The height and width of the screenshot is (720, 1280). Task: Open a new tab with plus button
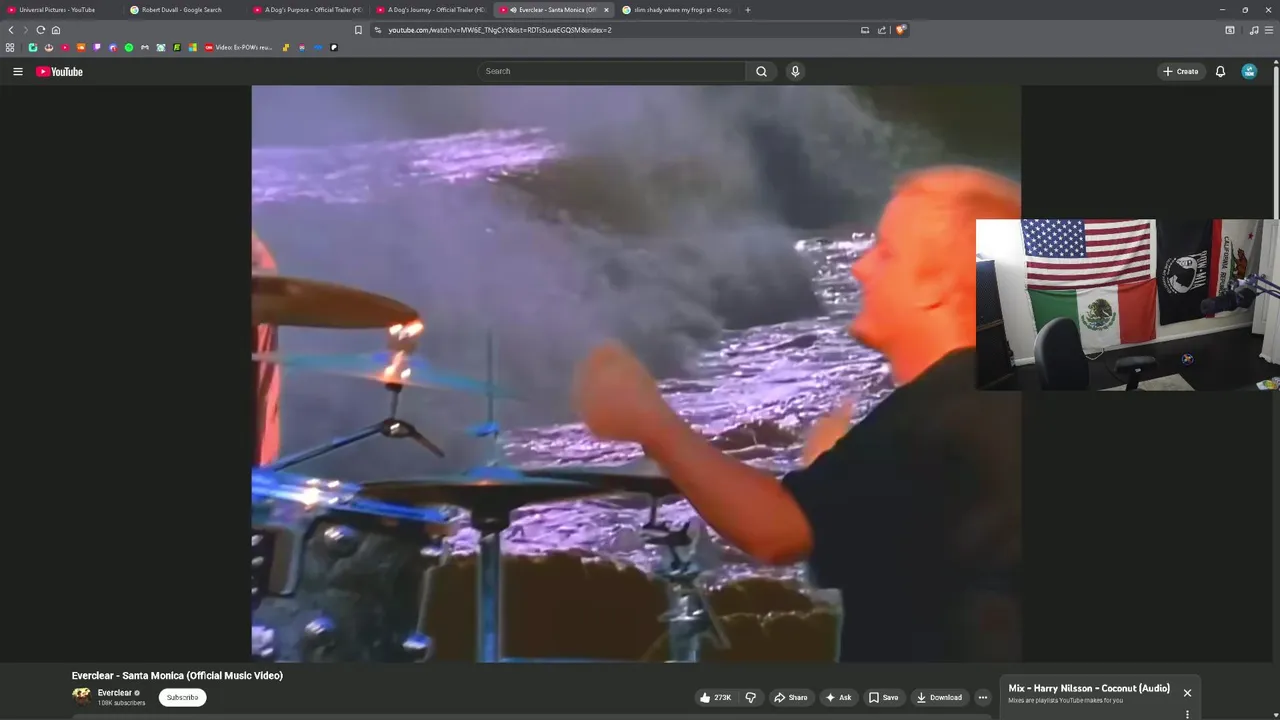[747, 10]
